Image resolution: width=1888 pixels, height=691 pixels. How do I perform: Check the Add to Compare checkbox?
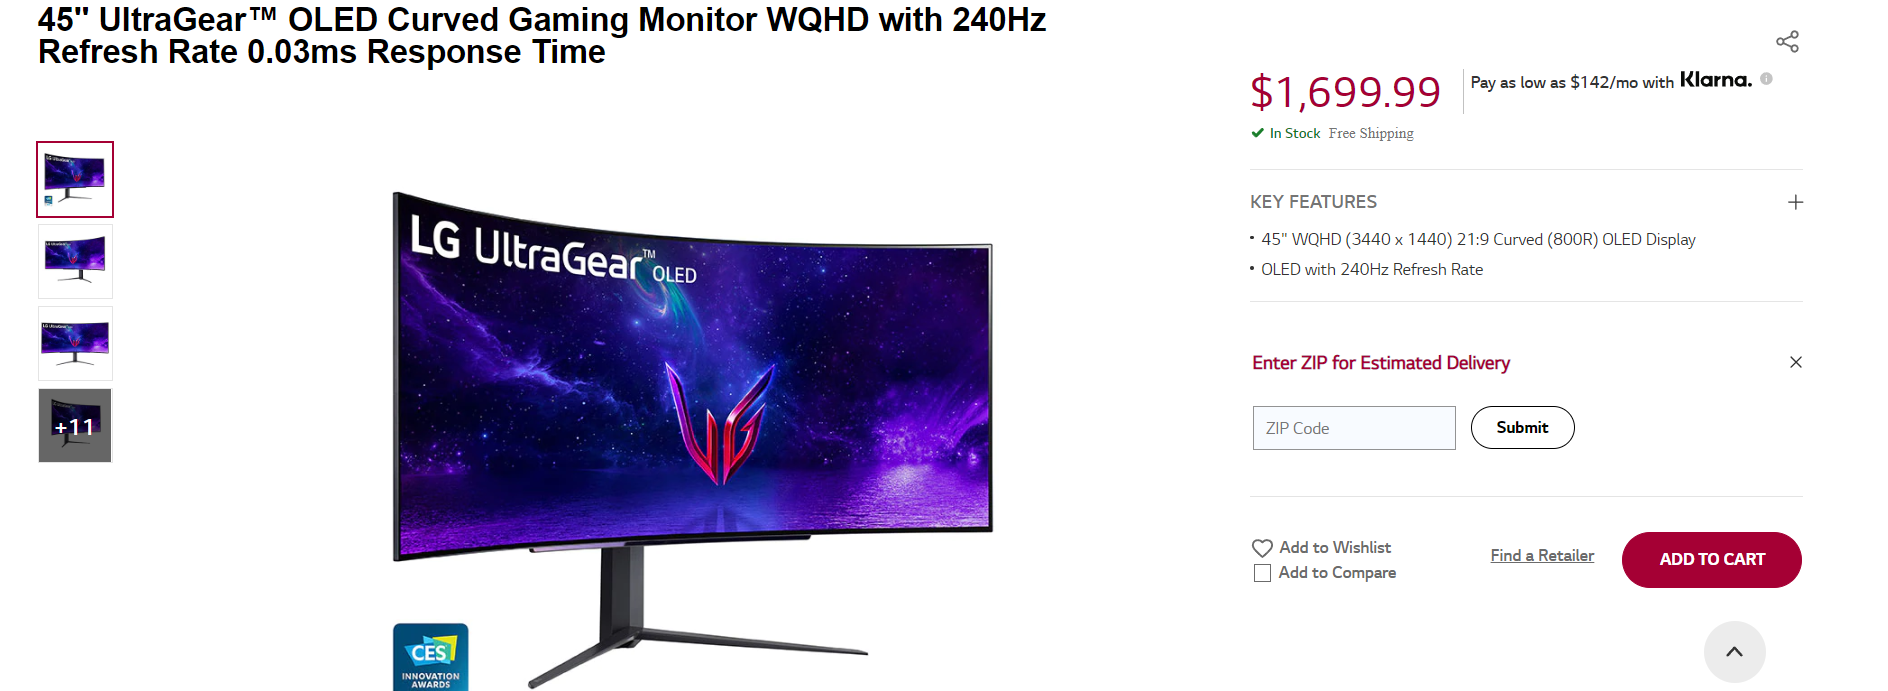click(1262, 573)
